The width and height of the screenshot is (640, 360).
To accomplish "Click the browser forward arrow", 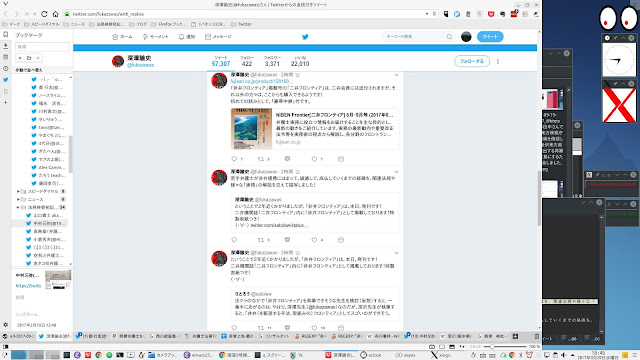I will coord(16,14).
